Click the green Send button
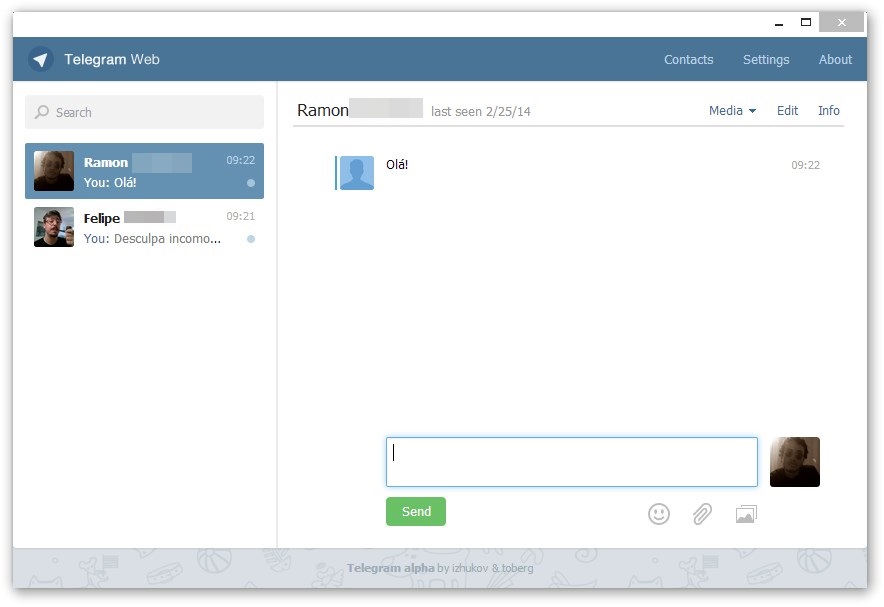 coord(416,511)
